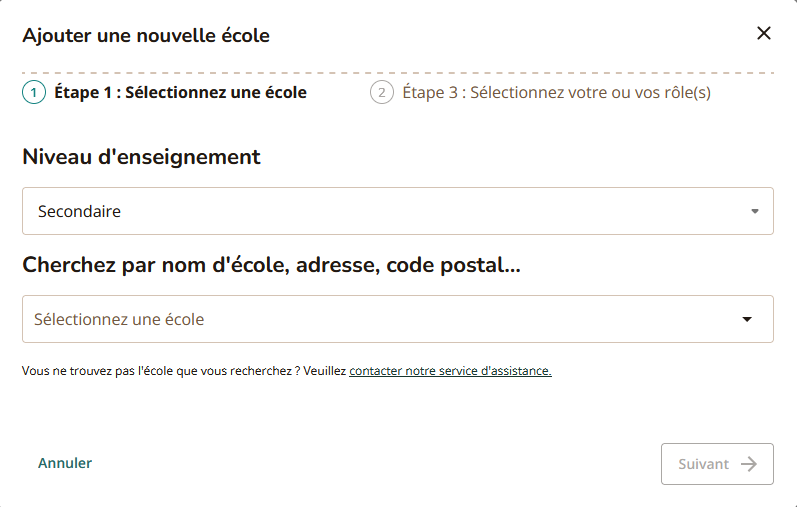The height and width of the screenshot is (507, 797).
Task: Open the Niveau d'enseignement Secondaire combo box
Action: tap(397, 211)
